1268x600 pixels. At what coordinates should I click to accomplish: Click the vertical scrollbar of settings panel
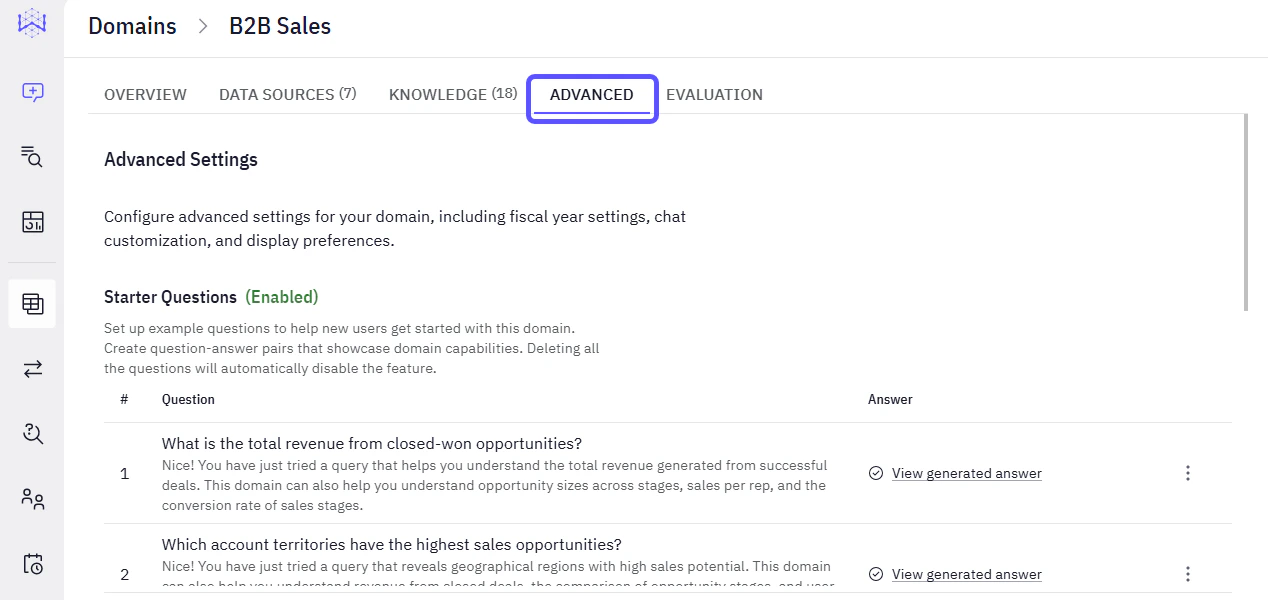click(x=1246, y=212)
